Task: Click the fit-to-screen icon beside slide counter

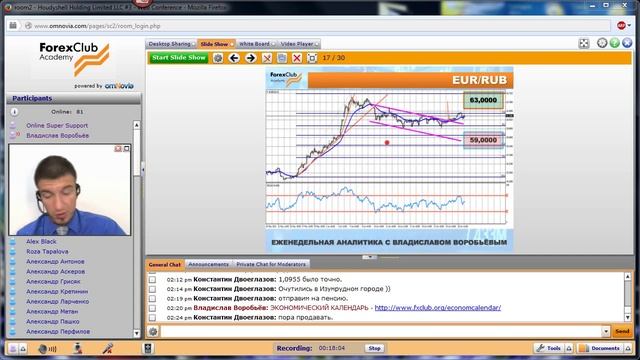Action: [x=312, y=58]
